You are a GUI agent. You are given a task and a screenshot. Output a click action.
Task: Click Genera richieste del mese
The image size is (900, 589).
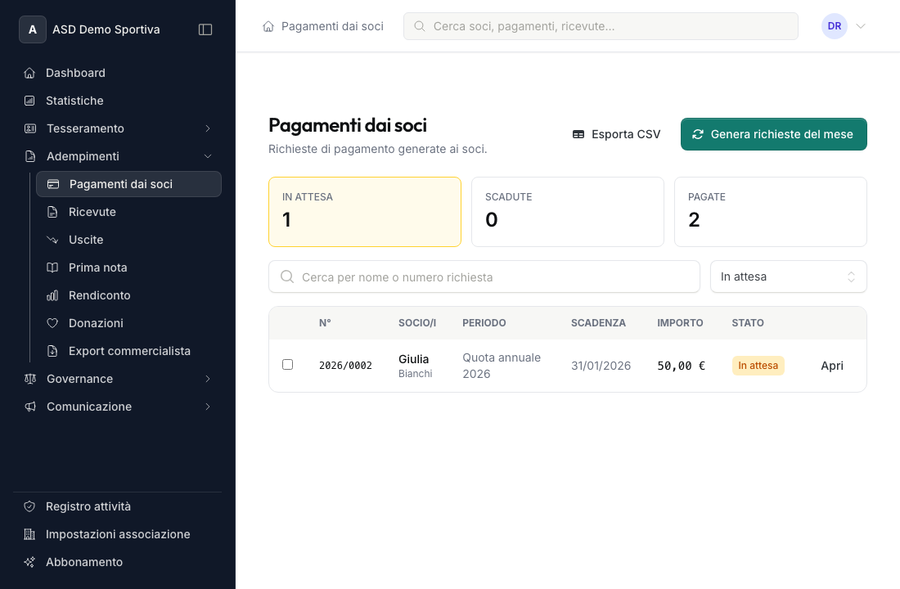click(x=773, y=133)
